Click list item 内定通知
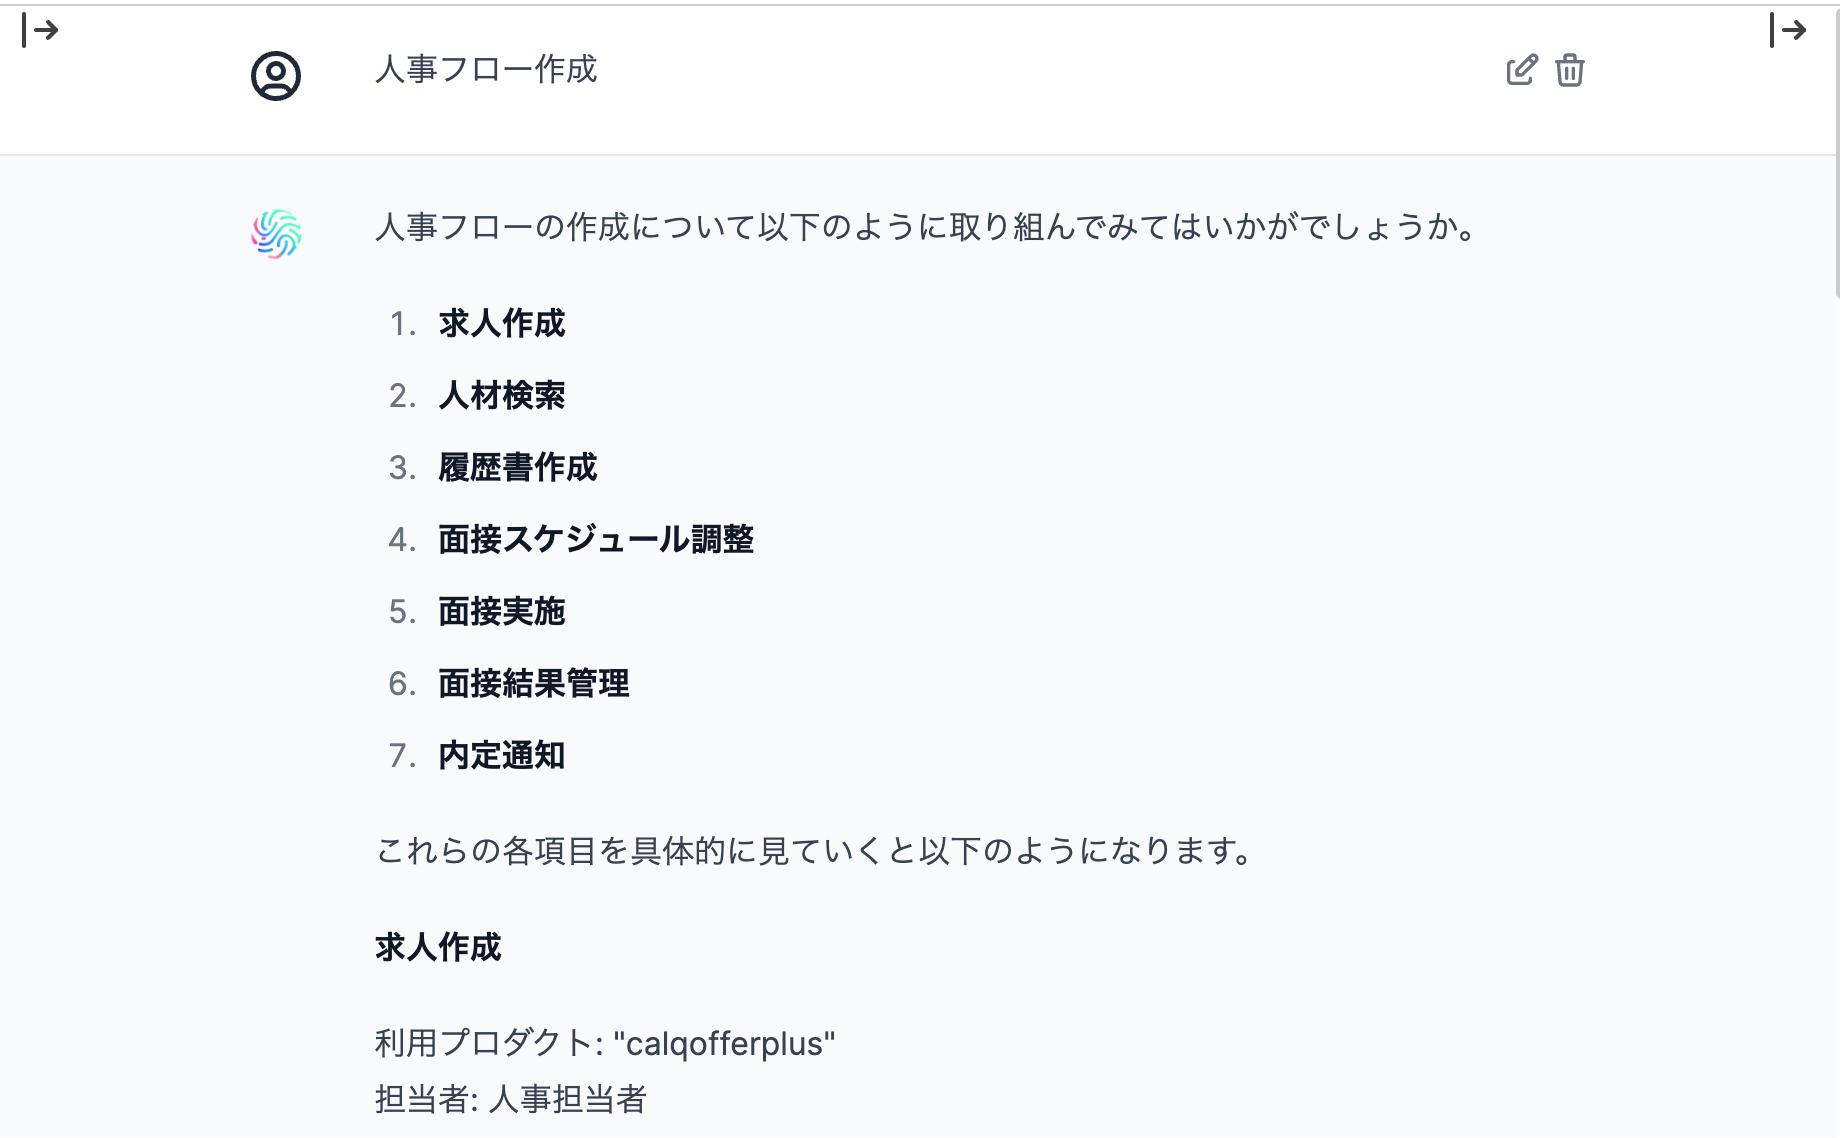The height and width of the screenshot is (1138, 1840). pos(502,756)
